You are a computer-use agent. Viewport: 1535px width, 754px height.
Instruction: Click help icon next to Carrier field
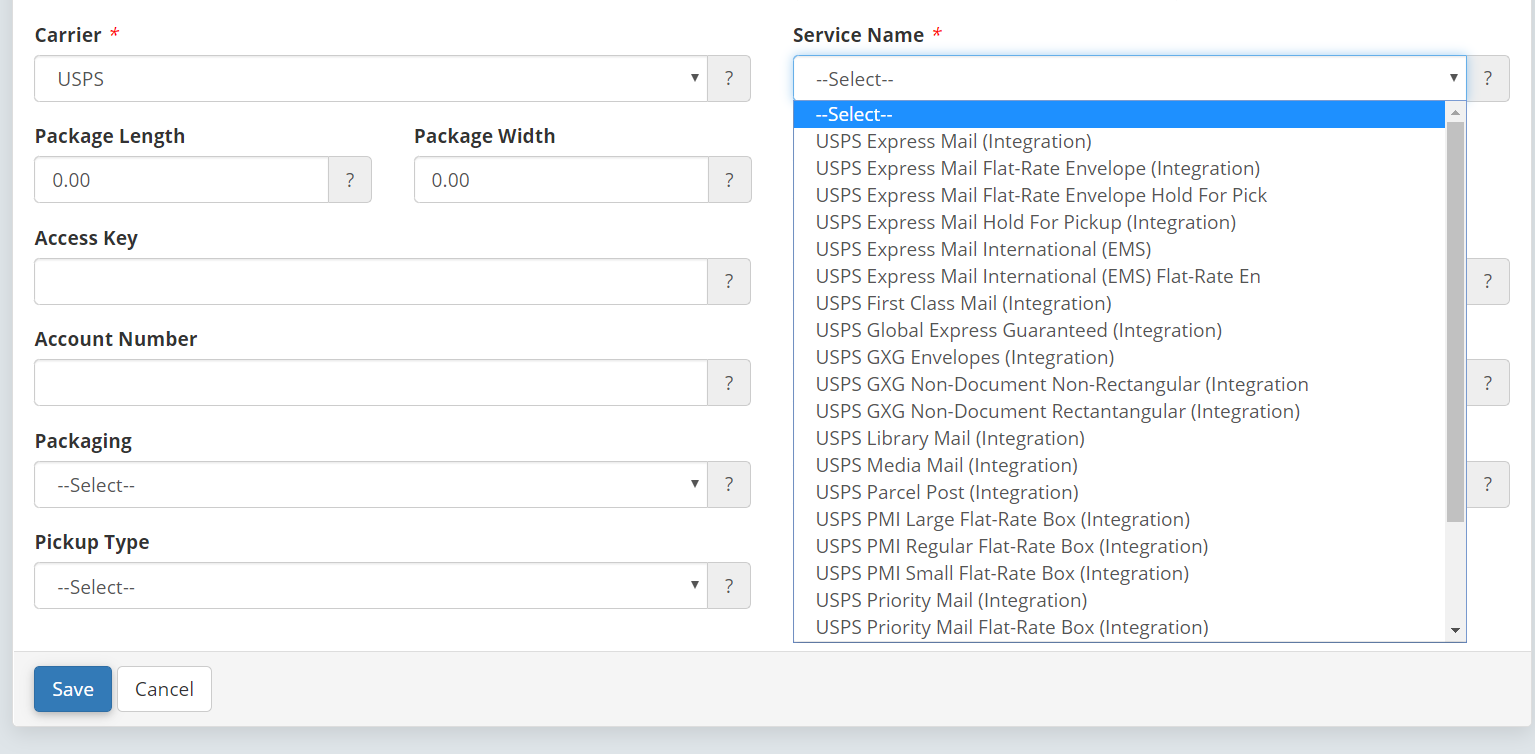(x=729, y=78)
